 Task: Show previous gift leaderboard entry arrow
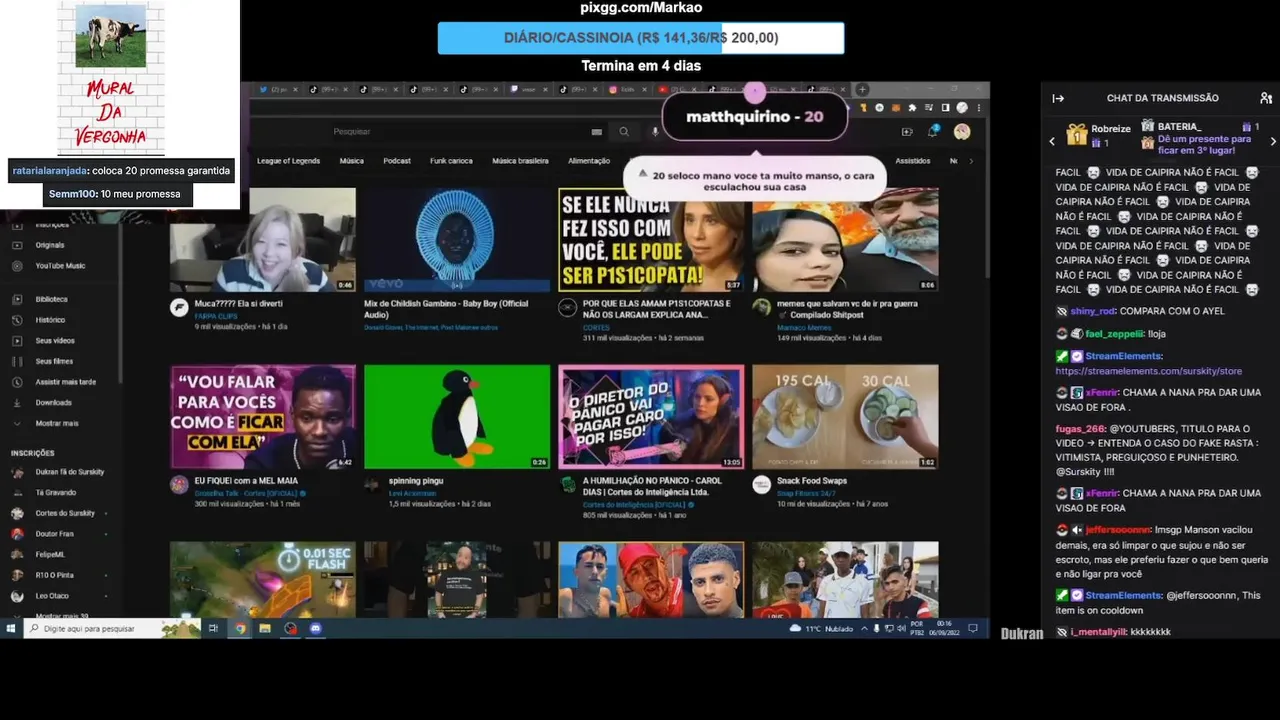pos(1052,142)
